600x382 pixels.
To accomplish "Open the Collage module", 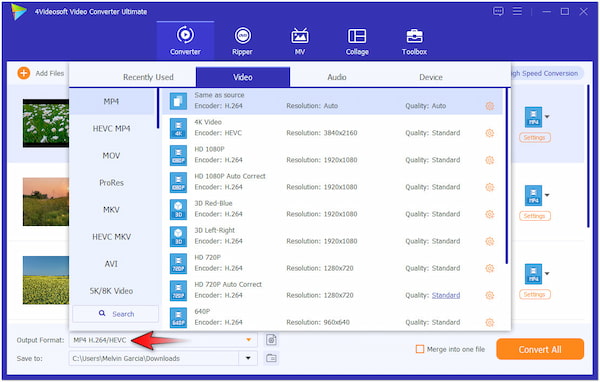I will [x=357, y=40].
